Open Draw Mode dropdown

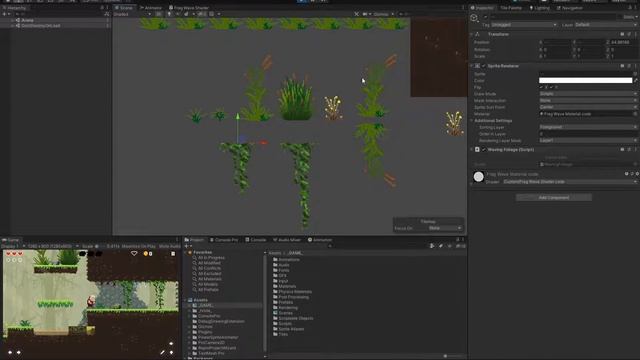click(588, 94)
